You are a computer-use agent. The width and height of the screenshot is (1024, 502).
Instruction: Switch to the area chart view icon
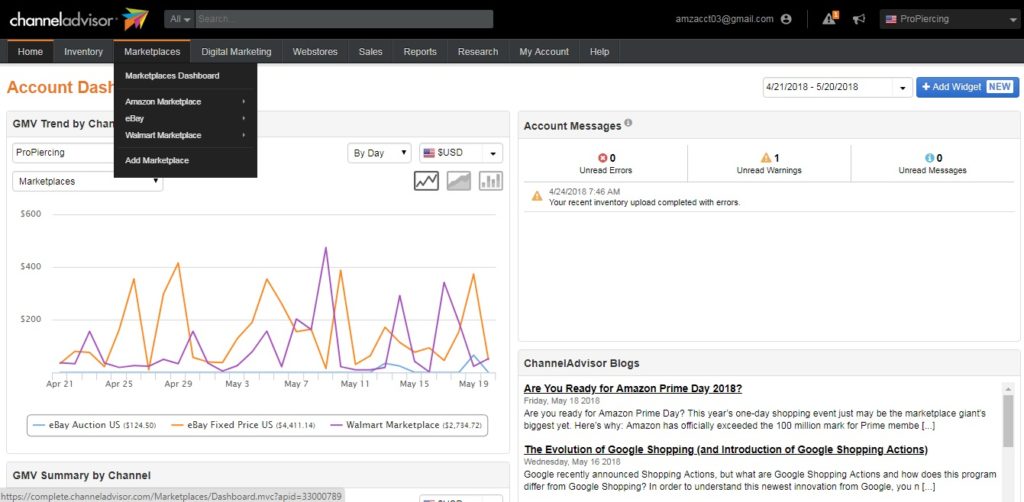[x=459, y=181]
